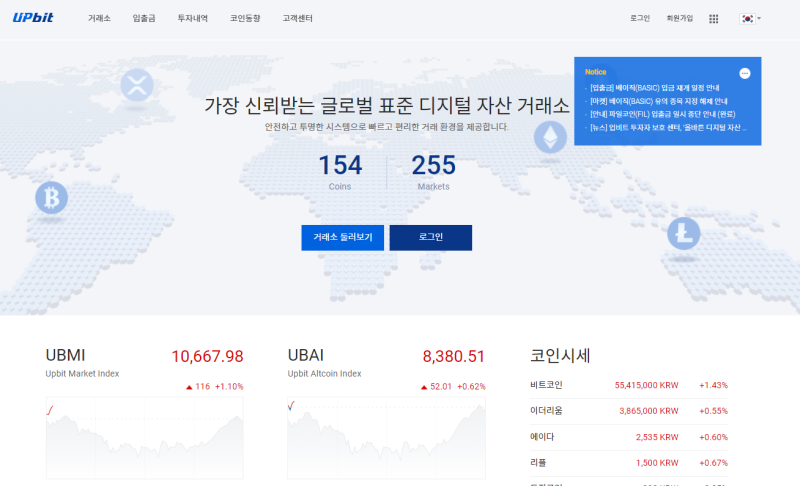Image resolution: width=800 pixels, height=486 pixels.
Task: Click the UBMI value 10,667.98
Action: click(207, 356)
